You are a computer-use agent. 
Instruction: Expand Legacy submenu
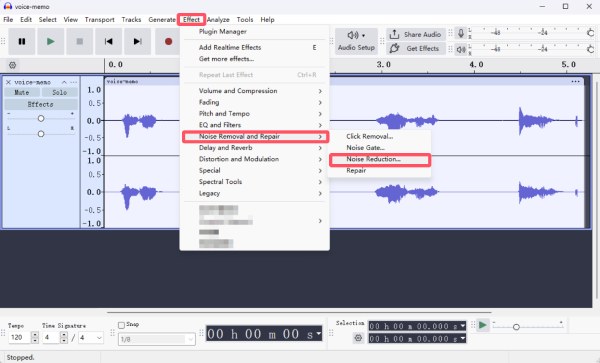pos(254,194)
